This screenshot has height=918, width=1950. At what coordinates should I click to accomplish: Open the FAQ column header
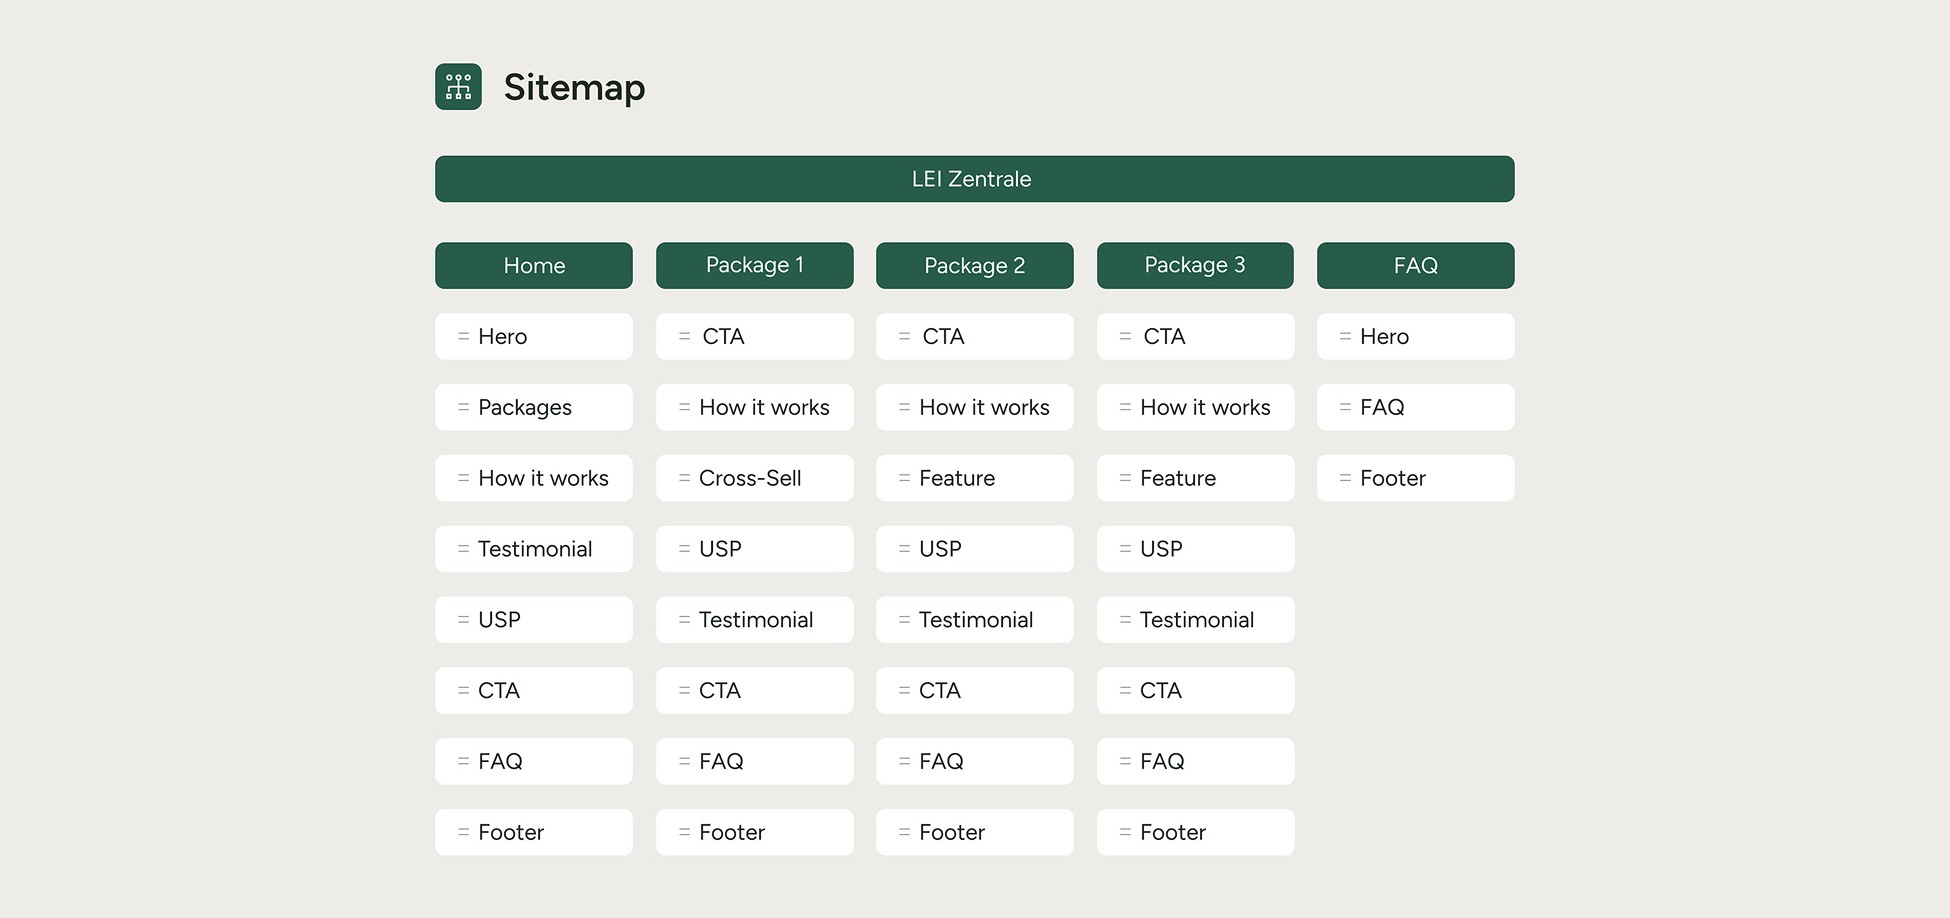coord(1416,265)
